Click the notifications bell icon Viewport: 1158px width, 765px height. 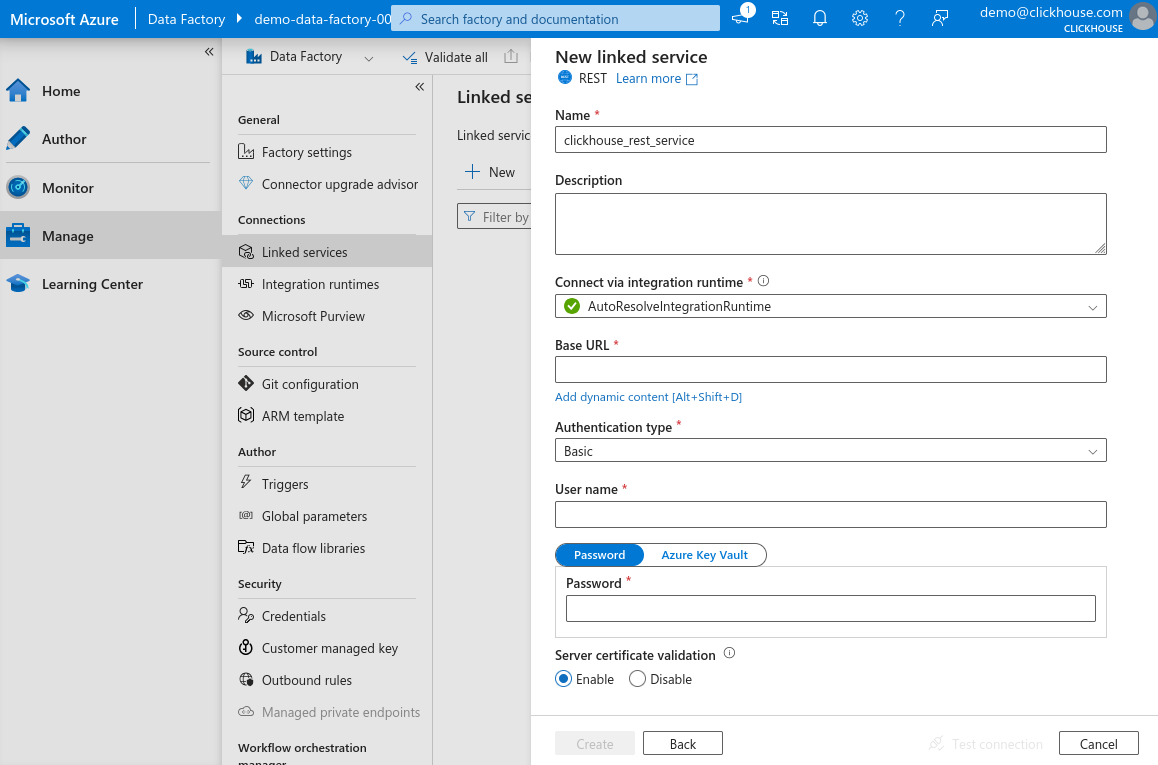tap(820, 18)
